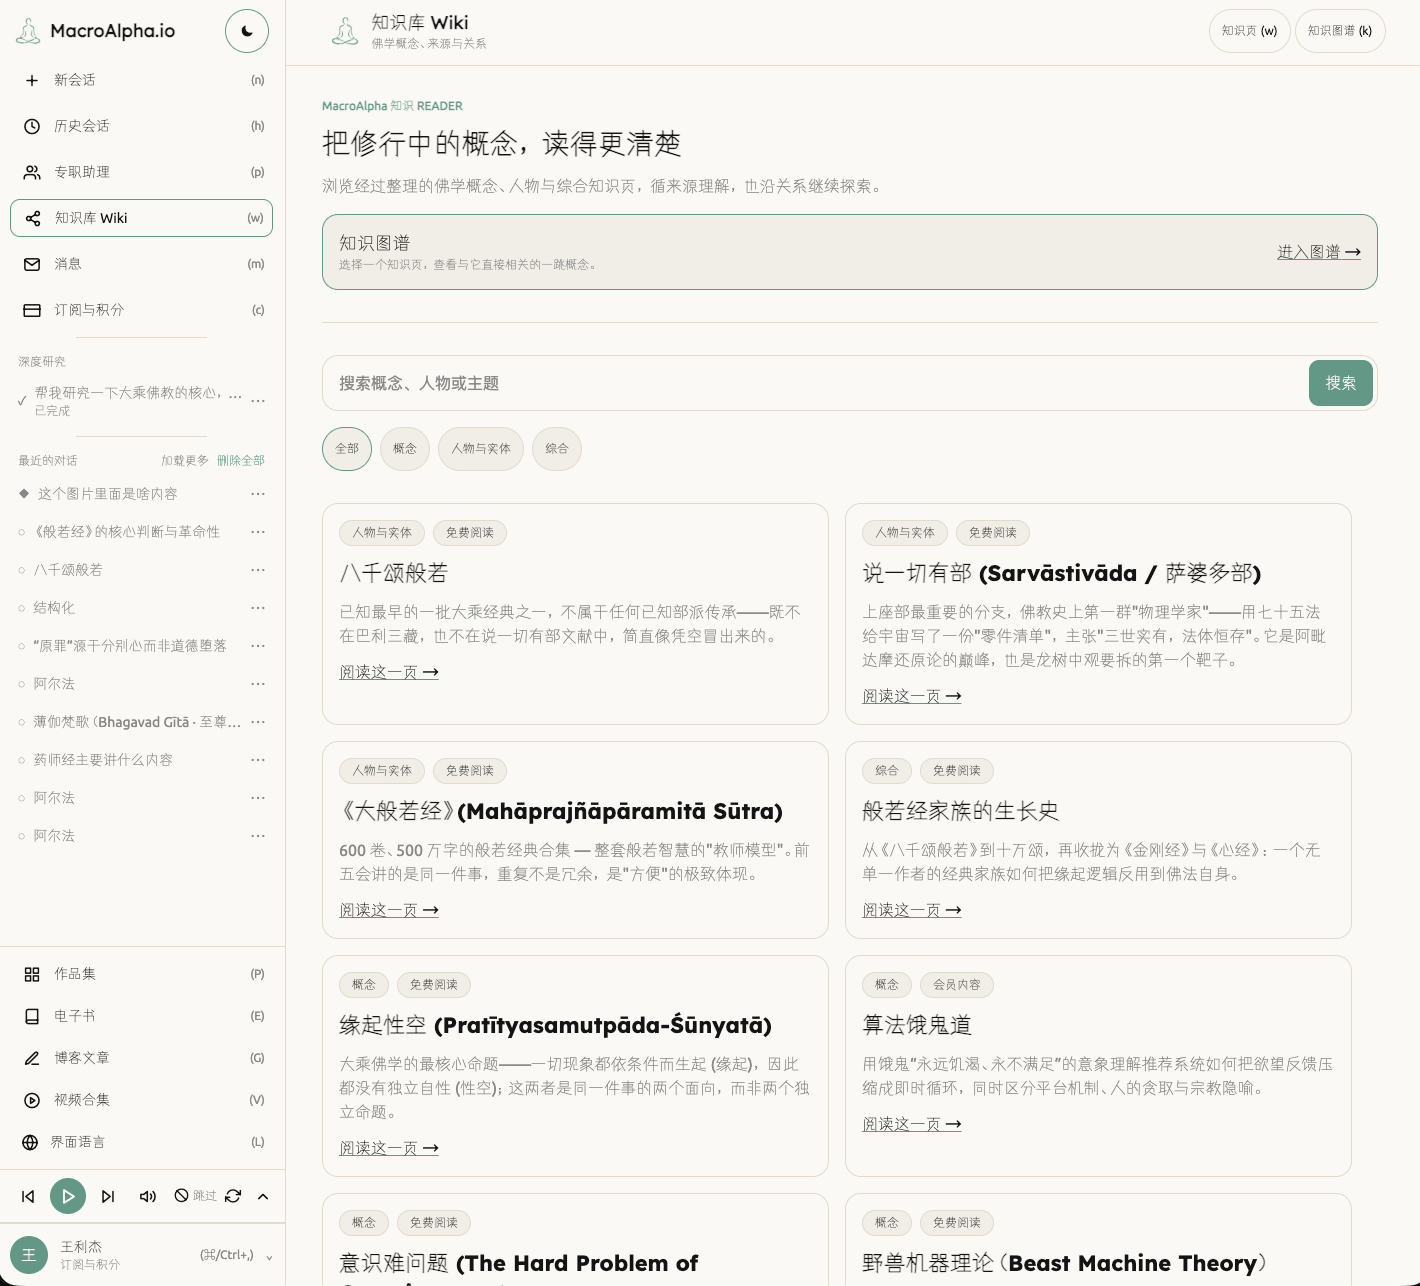Open 博客文章 blog articles

[x=142, y=1058]
